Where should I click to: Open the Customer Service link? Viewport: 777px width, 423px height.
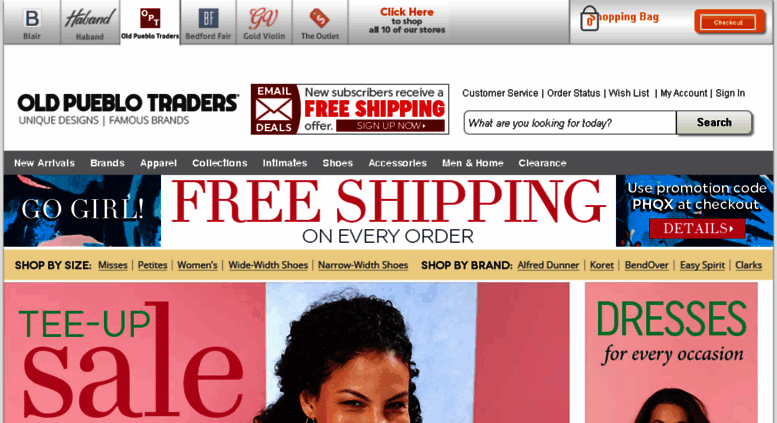(500, 93)
